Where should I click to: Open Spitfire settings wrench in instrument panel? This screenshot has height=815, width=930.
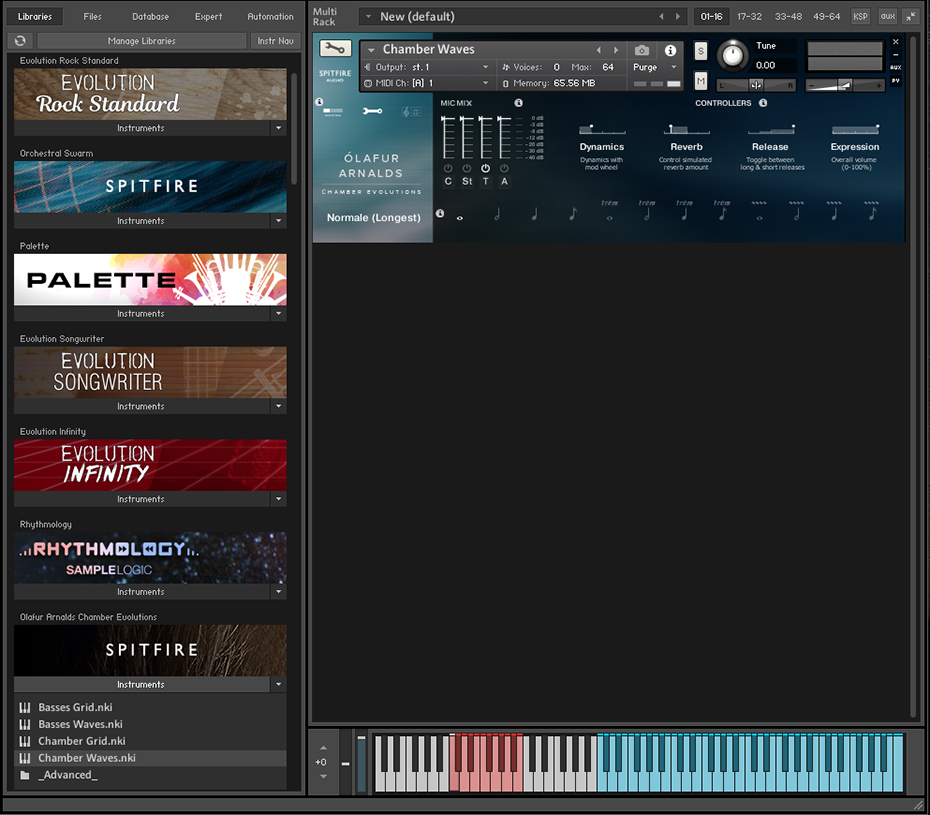[372, 111]
